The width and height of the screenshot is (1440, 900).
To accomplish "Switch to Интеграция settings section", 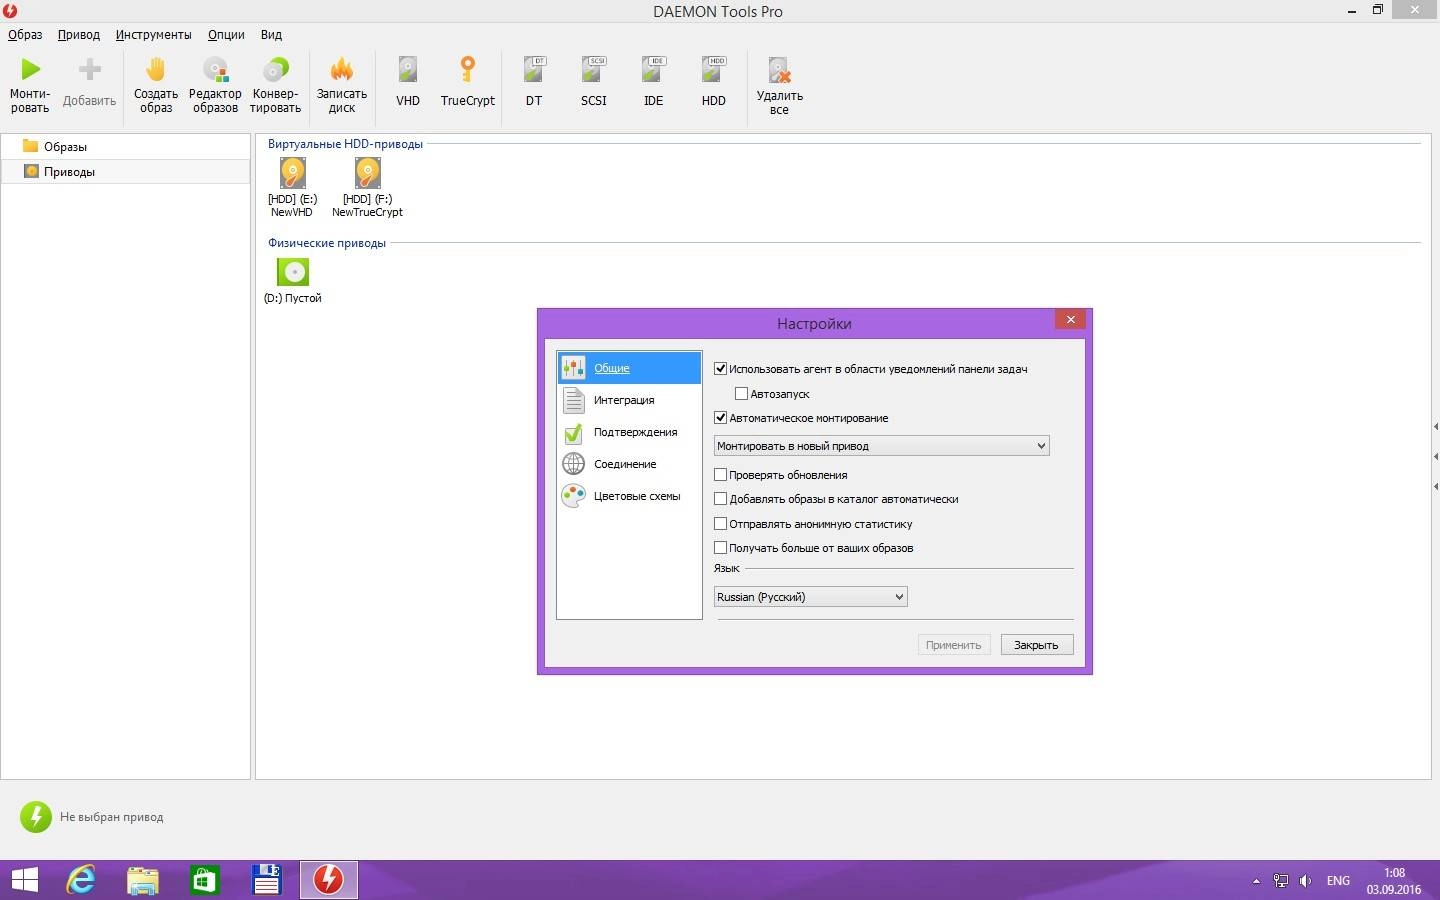I will click(629, 400).
